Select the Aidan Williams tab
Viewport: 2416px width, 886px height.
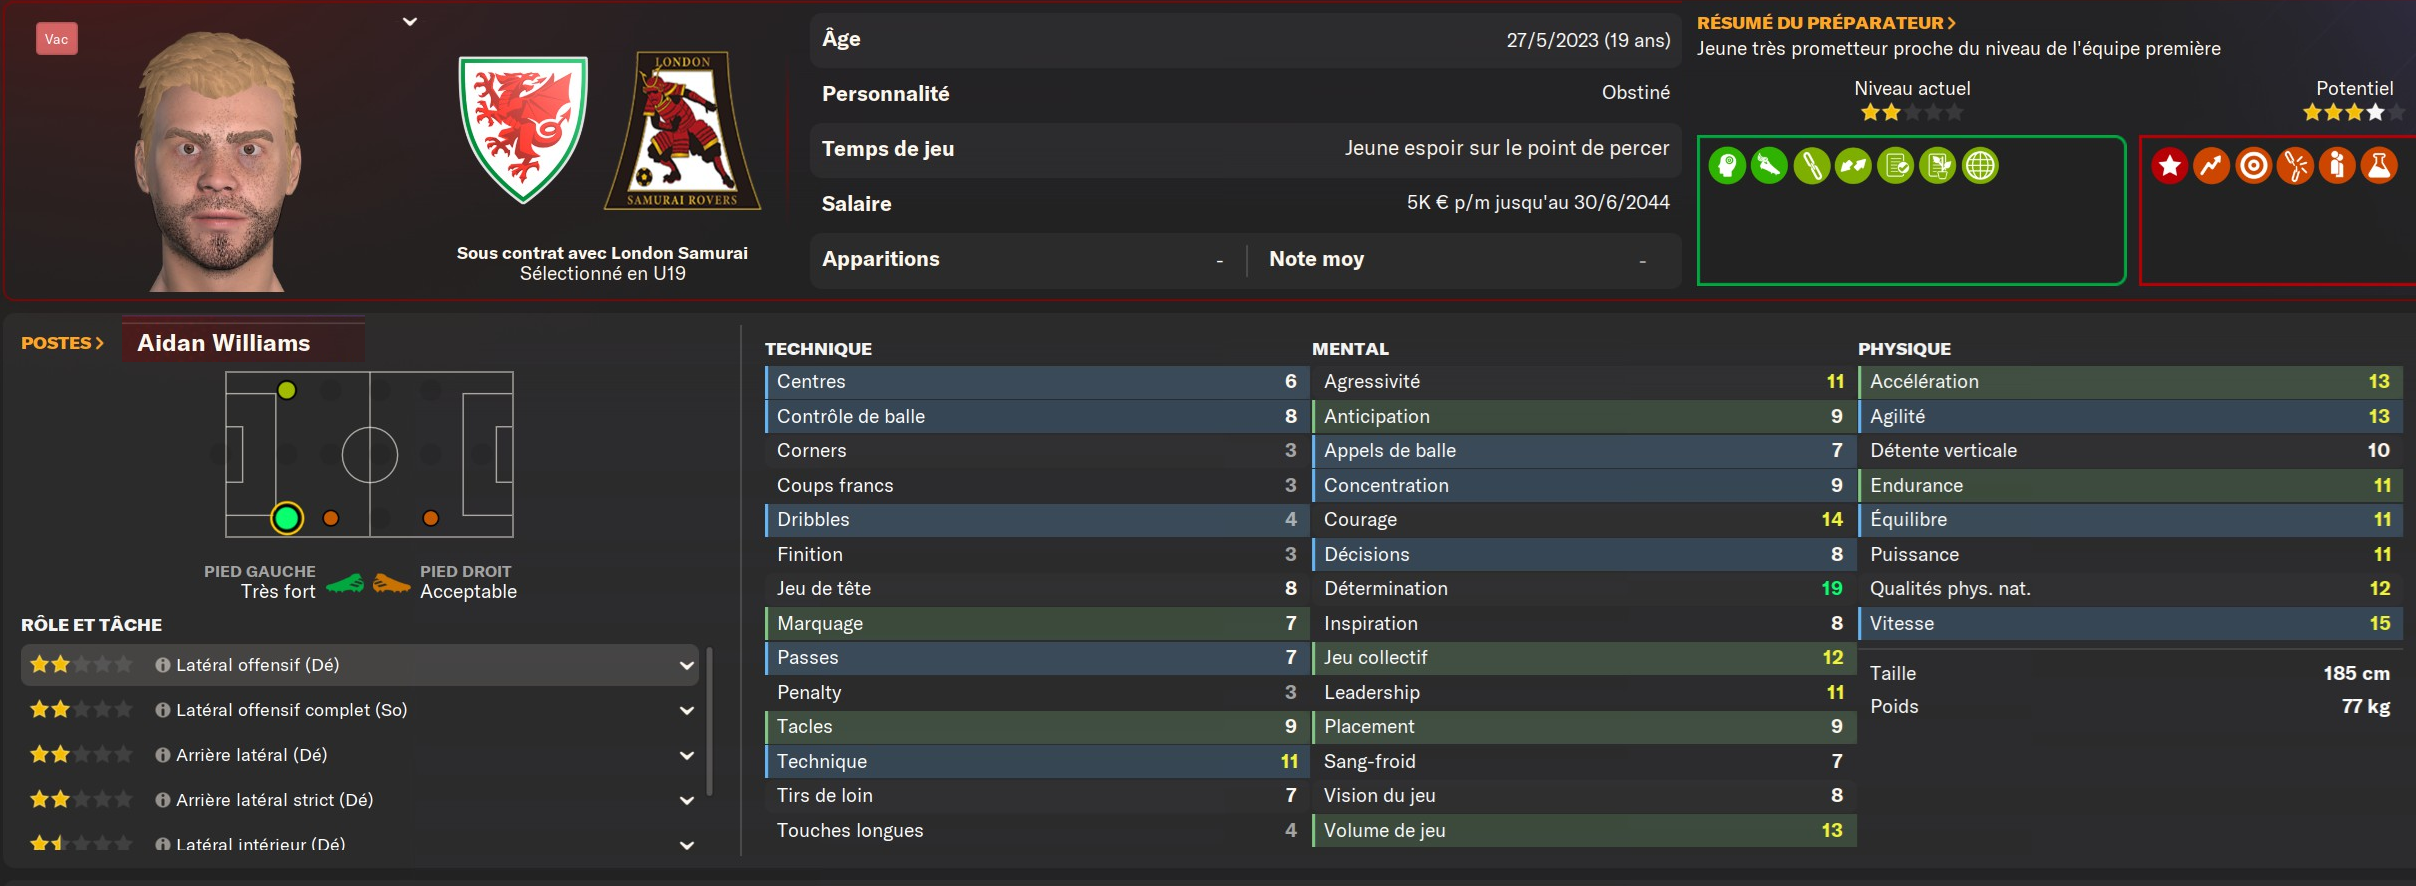[x=224, y=343]
